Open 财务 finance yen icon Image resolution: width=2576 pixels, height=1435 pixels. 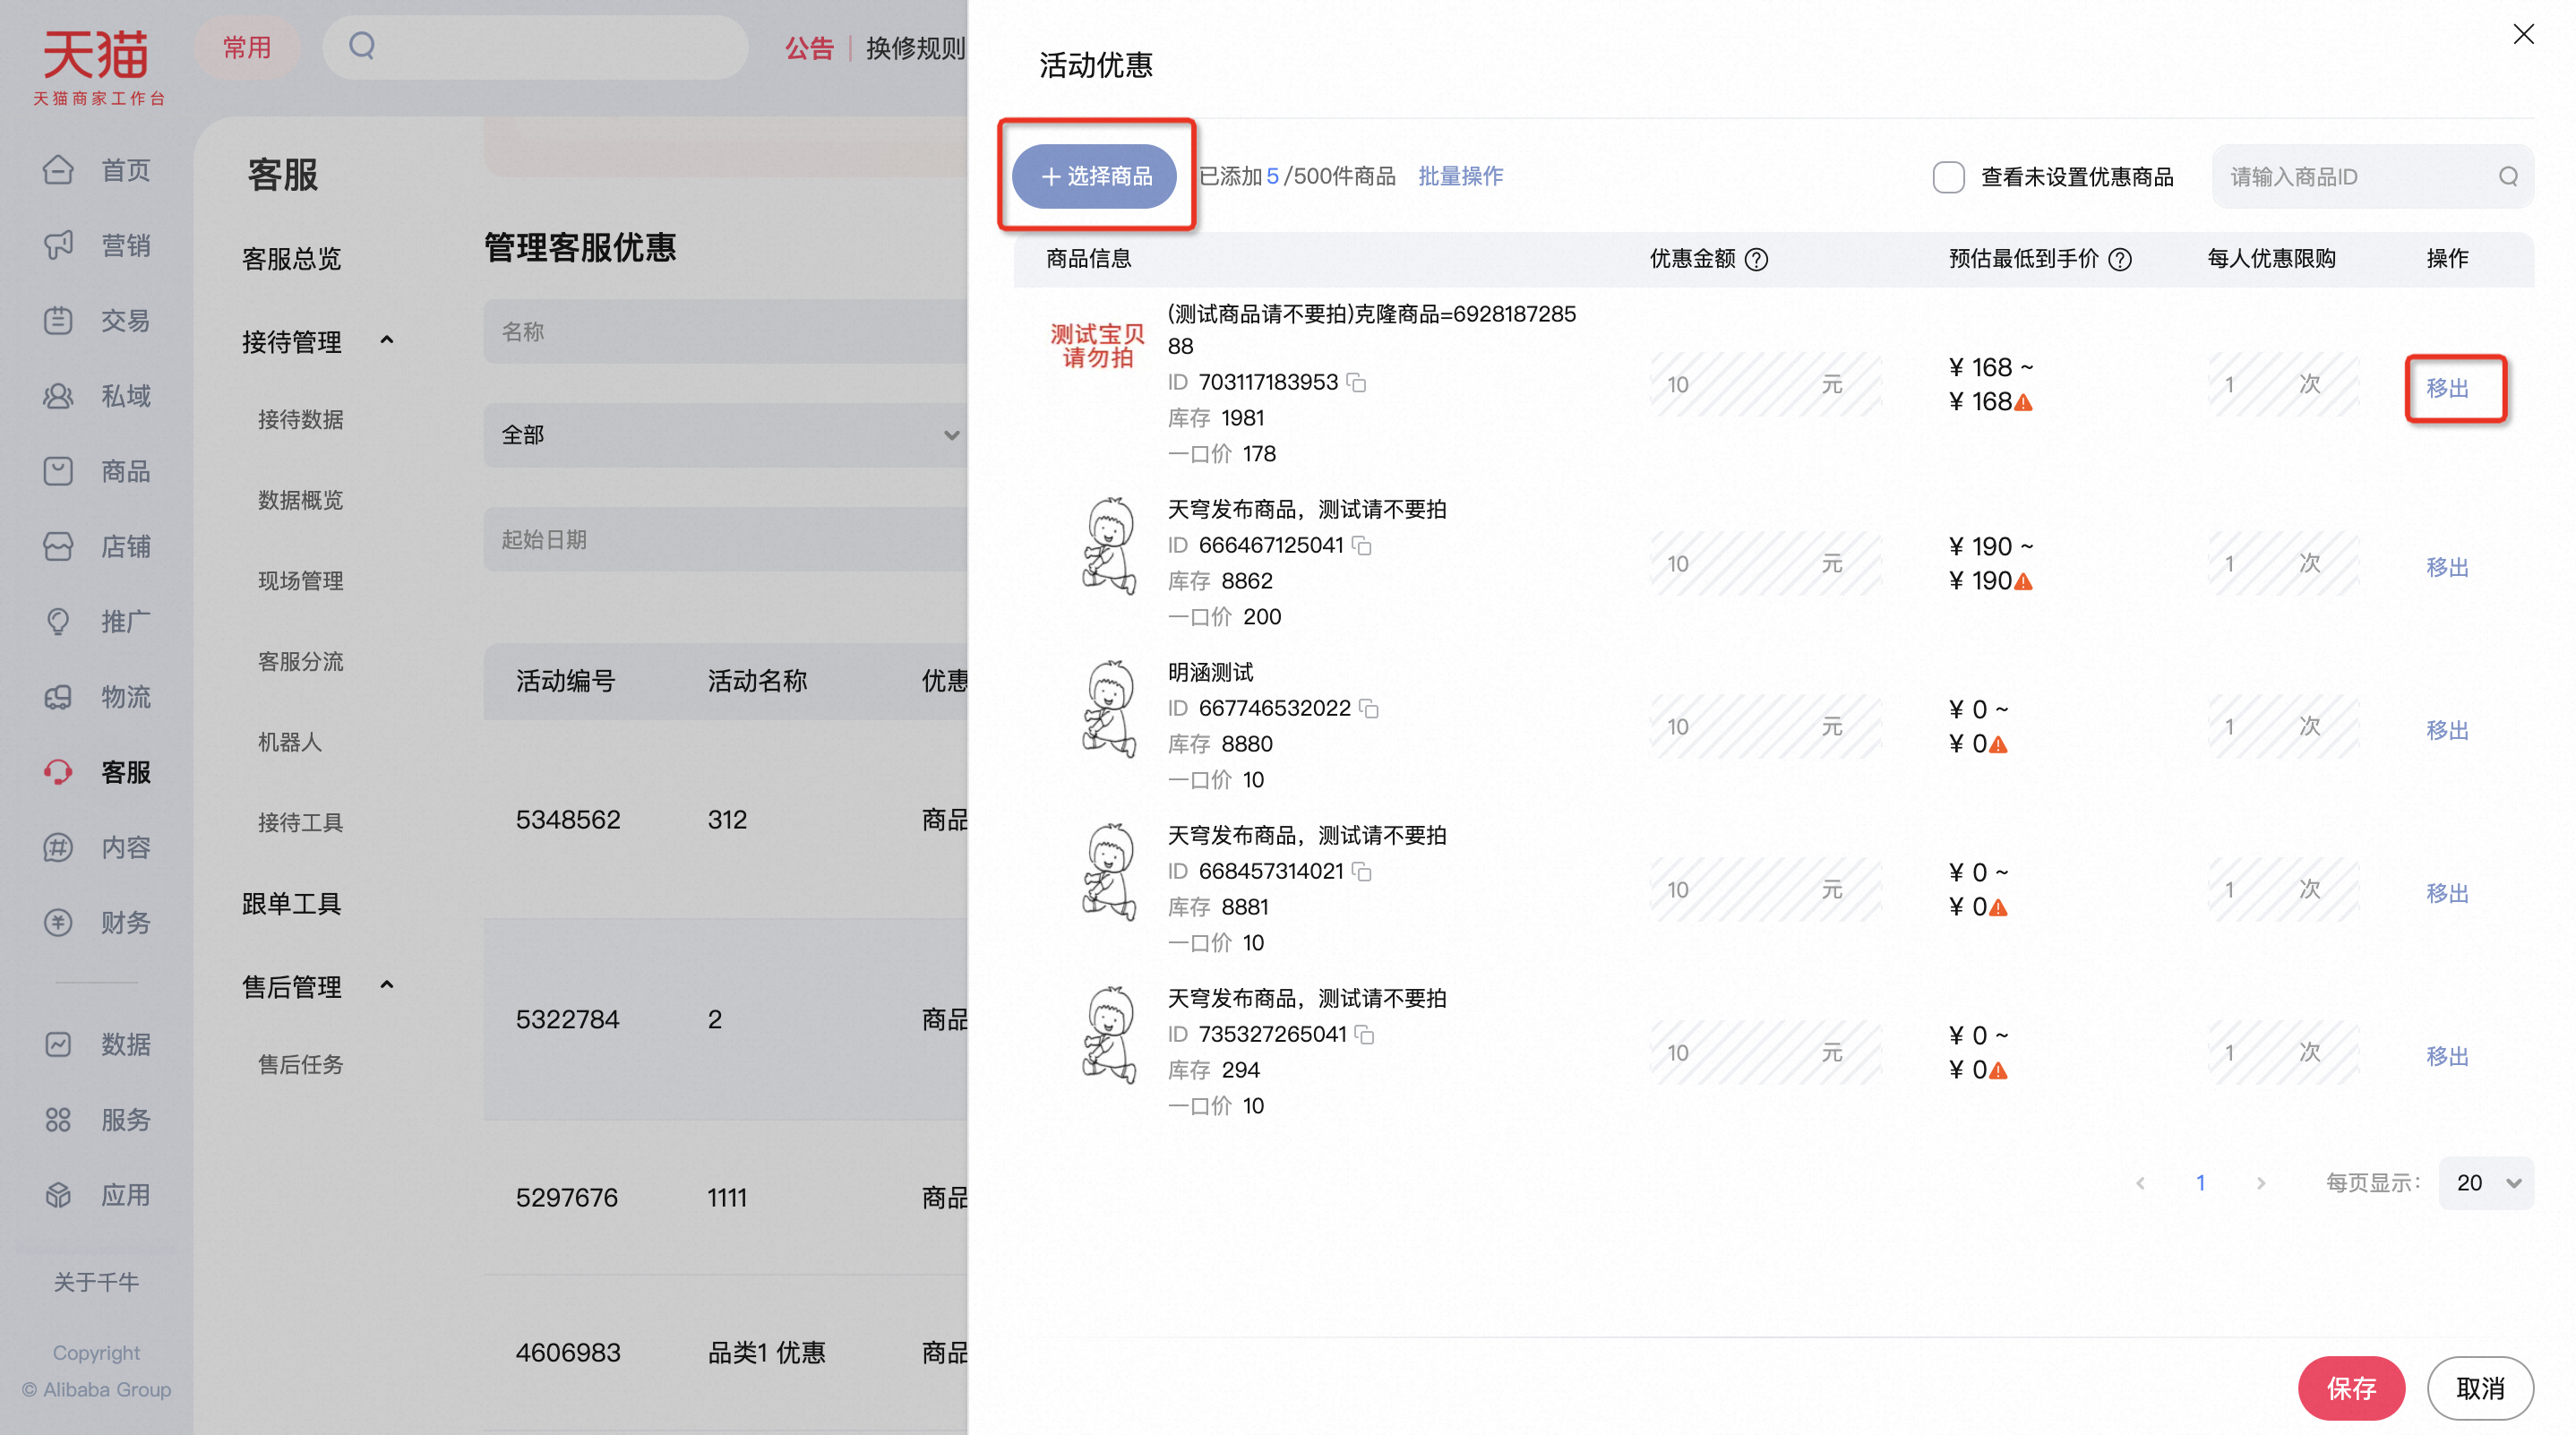click(58, 922)
